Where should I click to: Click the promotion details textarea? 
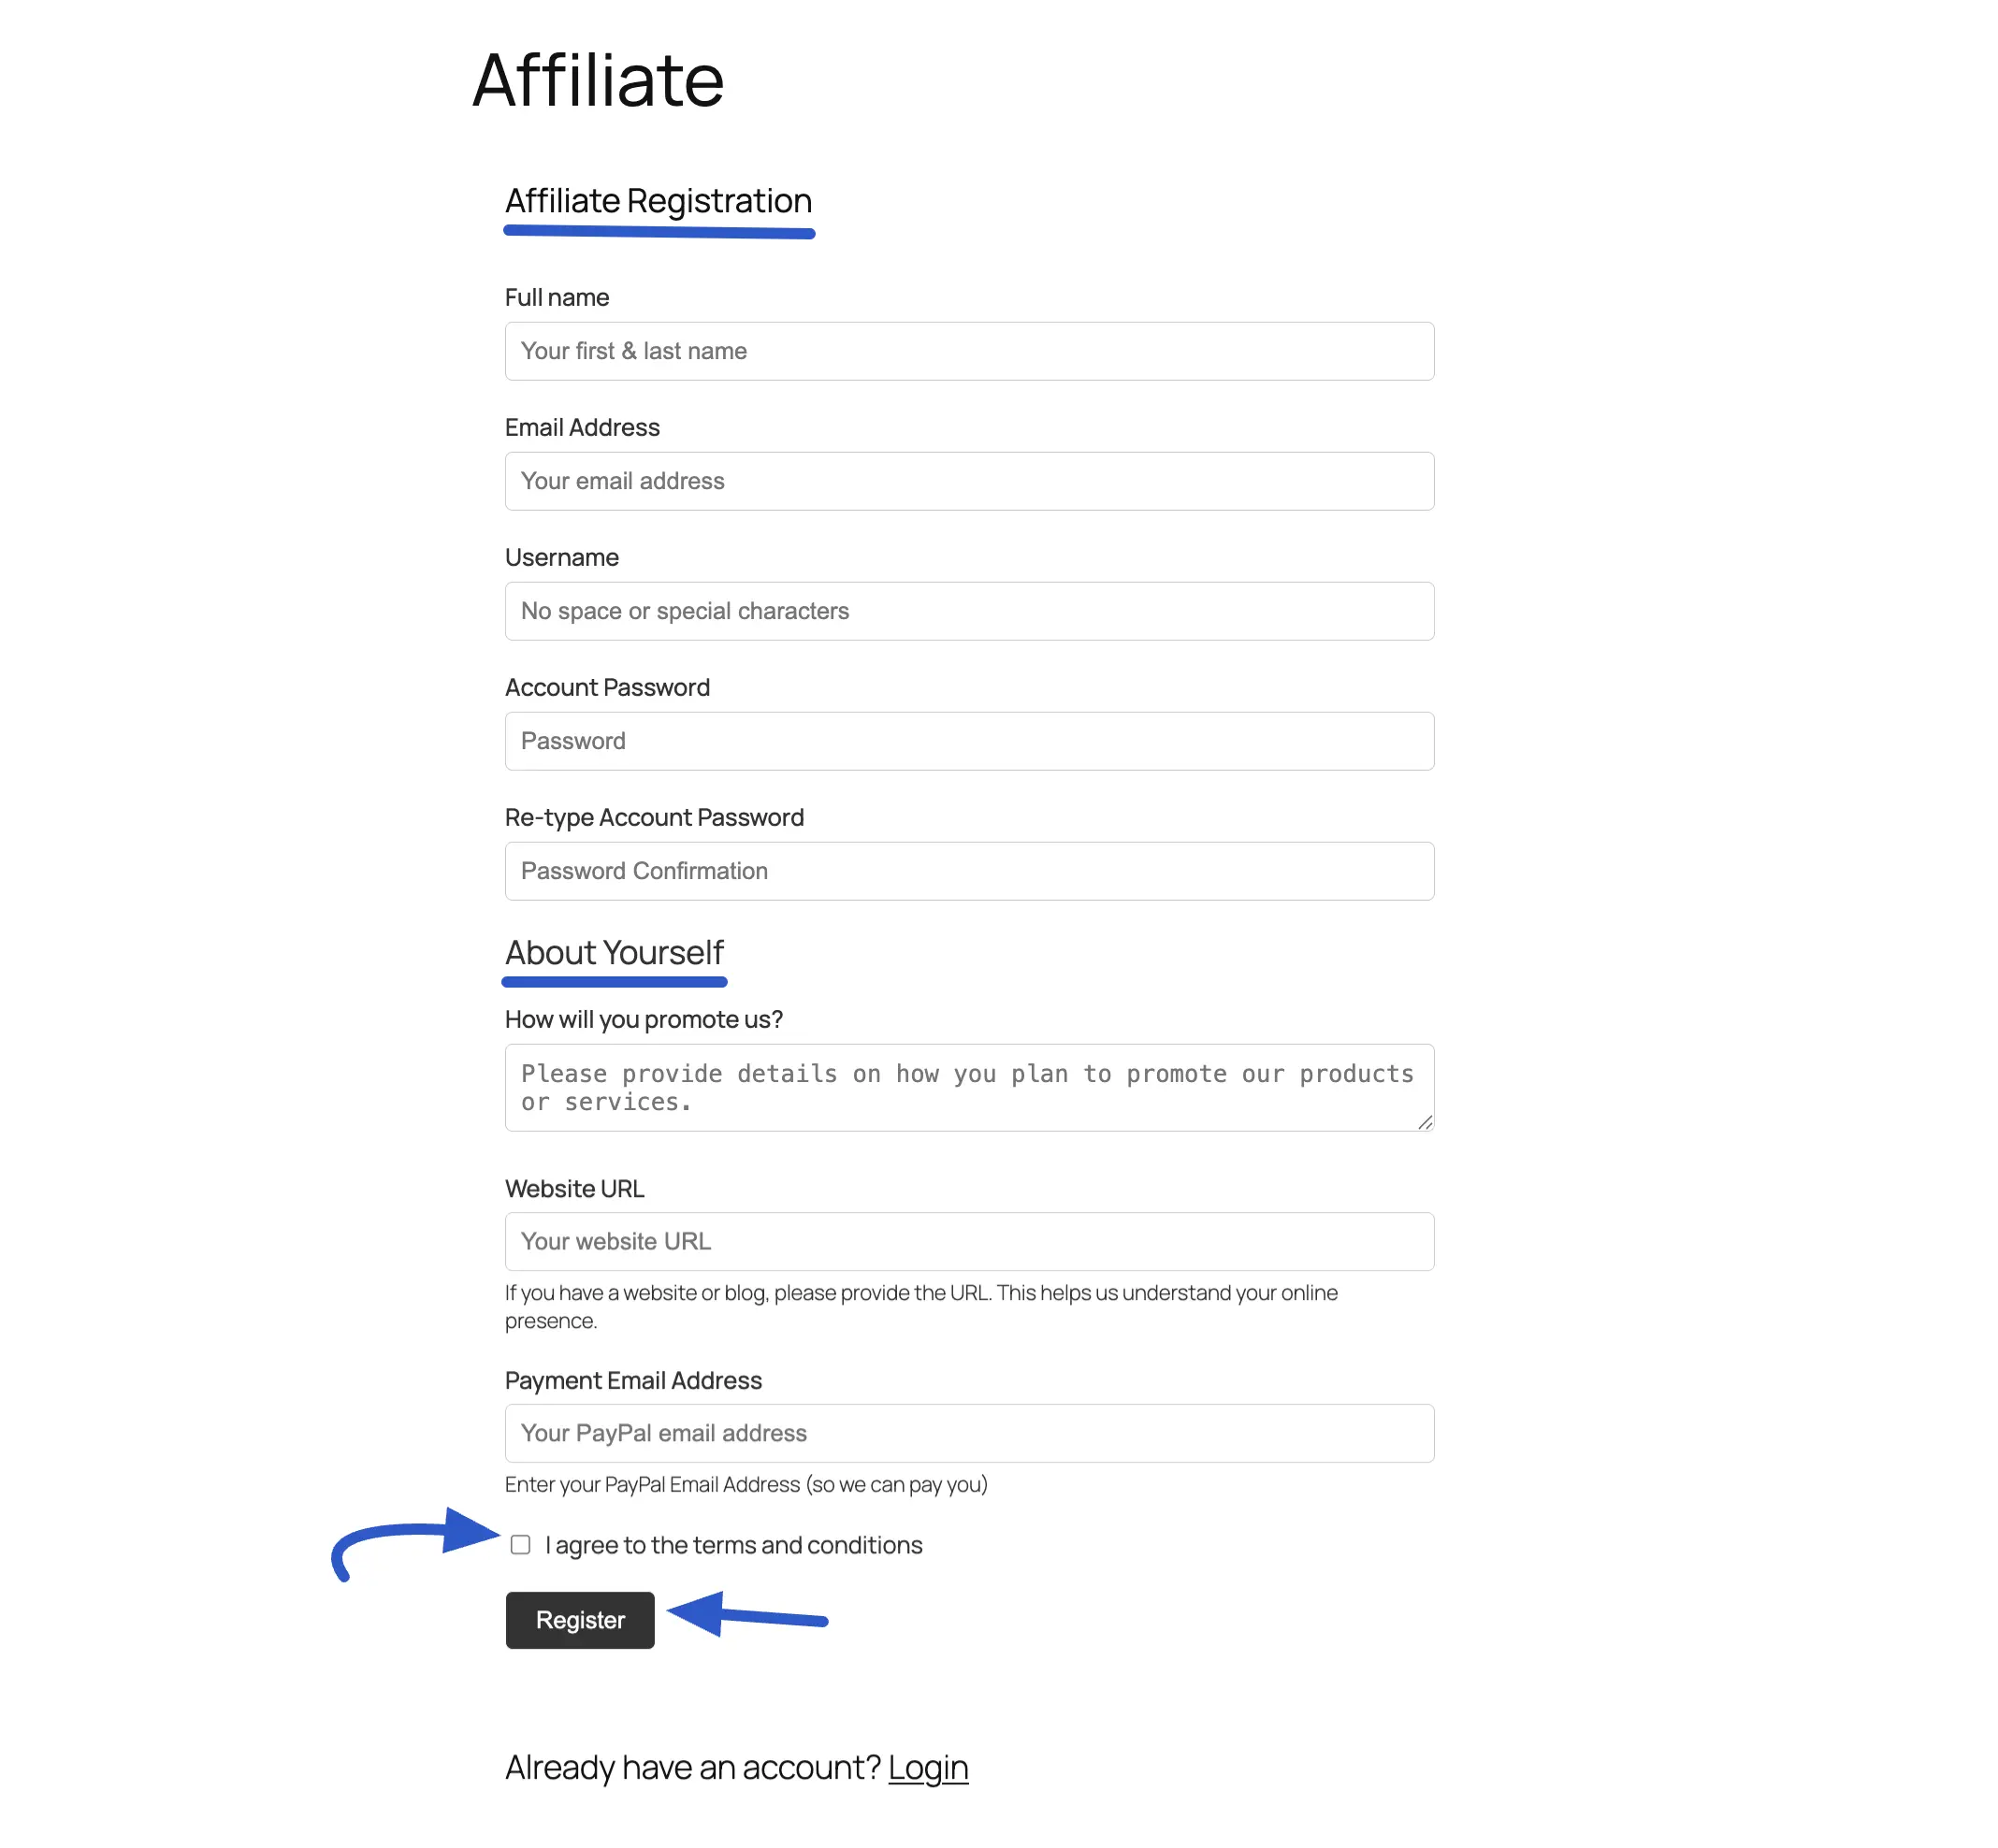[968, 1088]
